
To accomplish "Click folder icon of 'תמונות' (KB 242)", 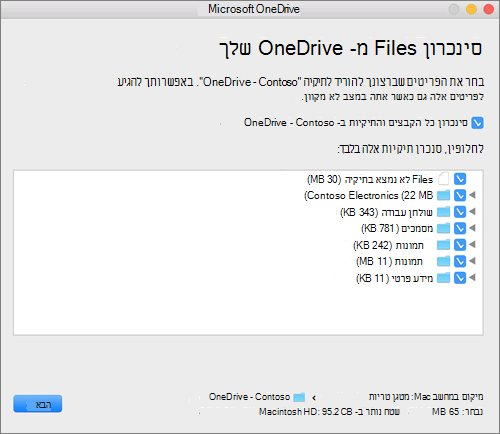I will 444,245.
